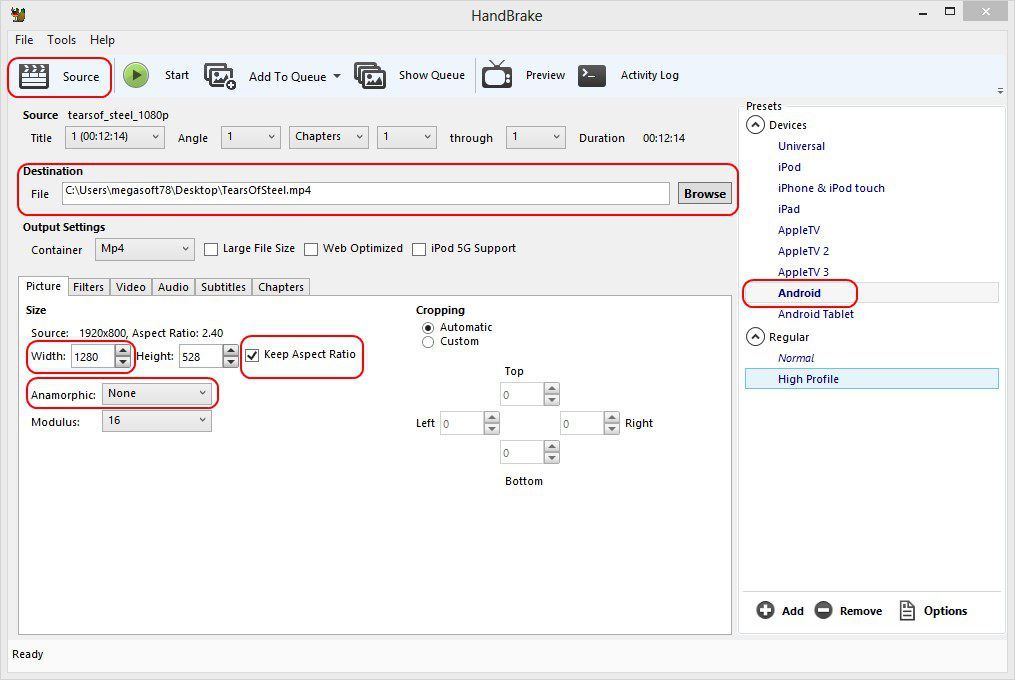Open the Angle dropdown

251,137
